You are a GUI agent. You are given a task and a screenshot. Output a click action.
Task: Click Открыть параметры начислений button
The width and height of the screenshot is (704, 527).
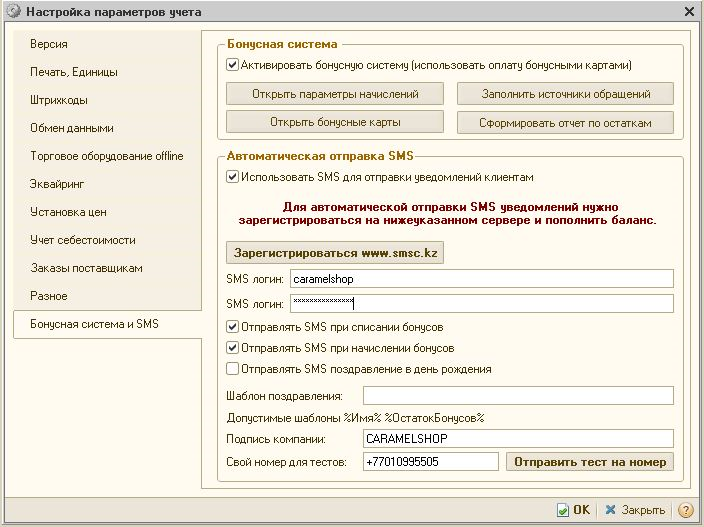(x=335, y=94)
